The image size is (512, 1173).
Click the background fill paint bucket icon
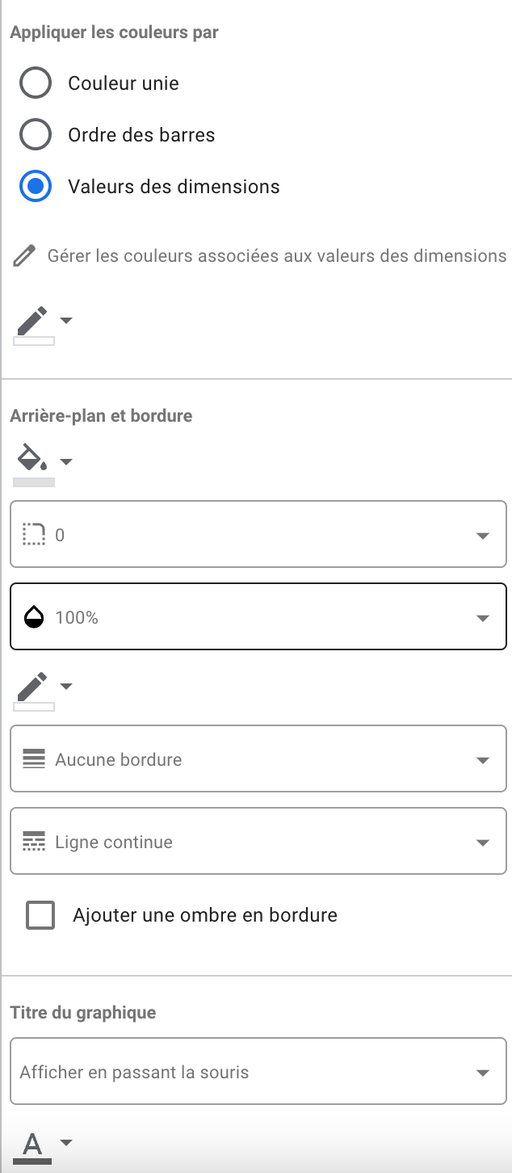[32, 456]
